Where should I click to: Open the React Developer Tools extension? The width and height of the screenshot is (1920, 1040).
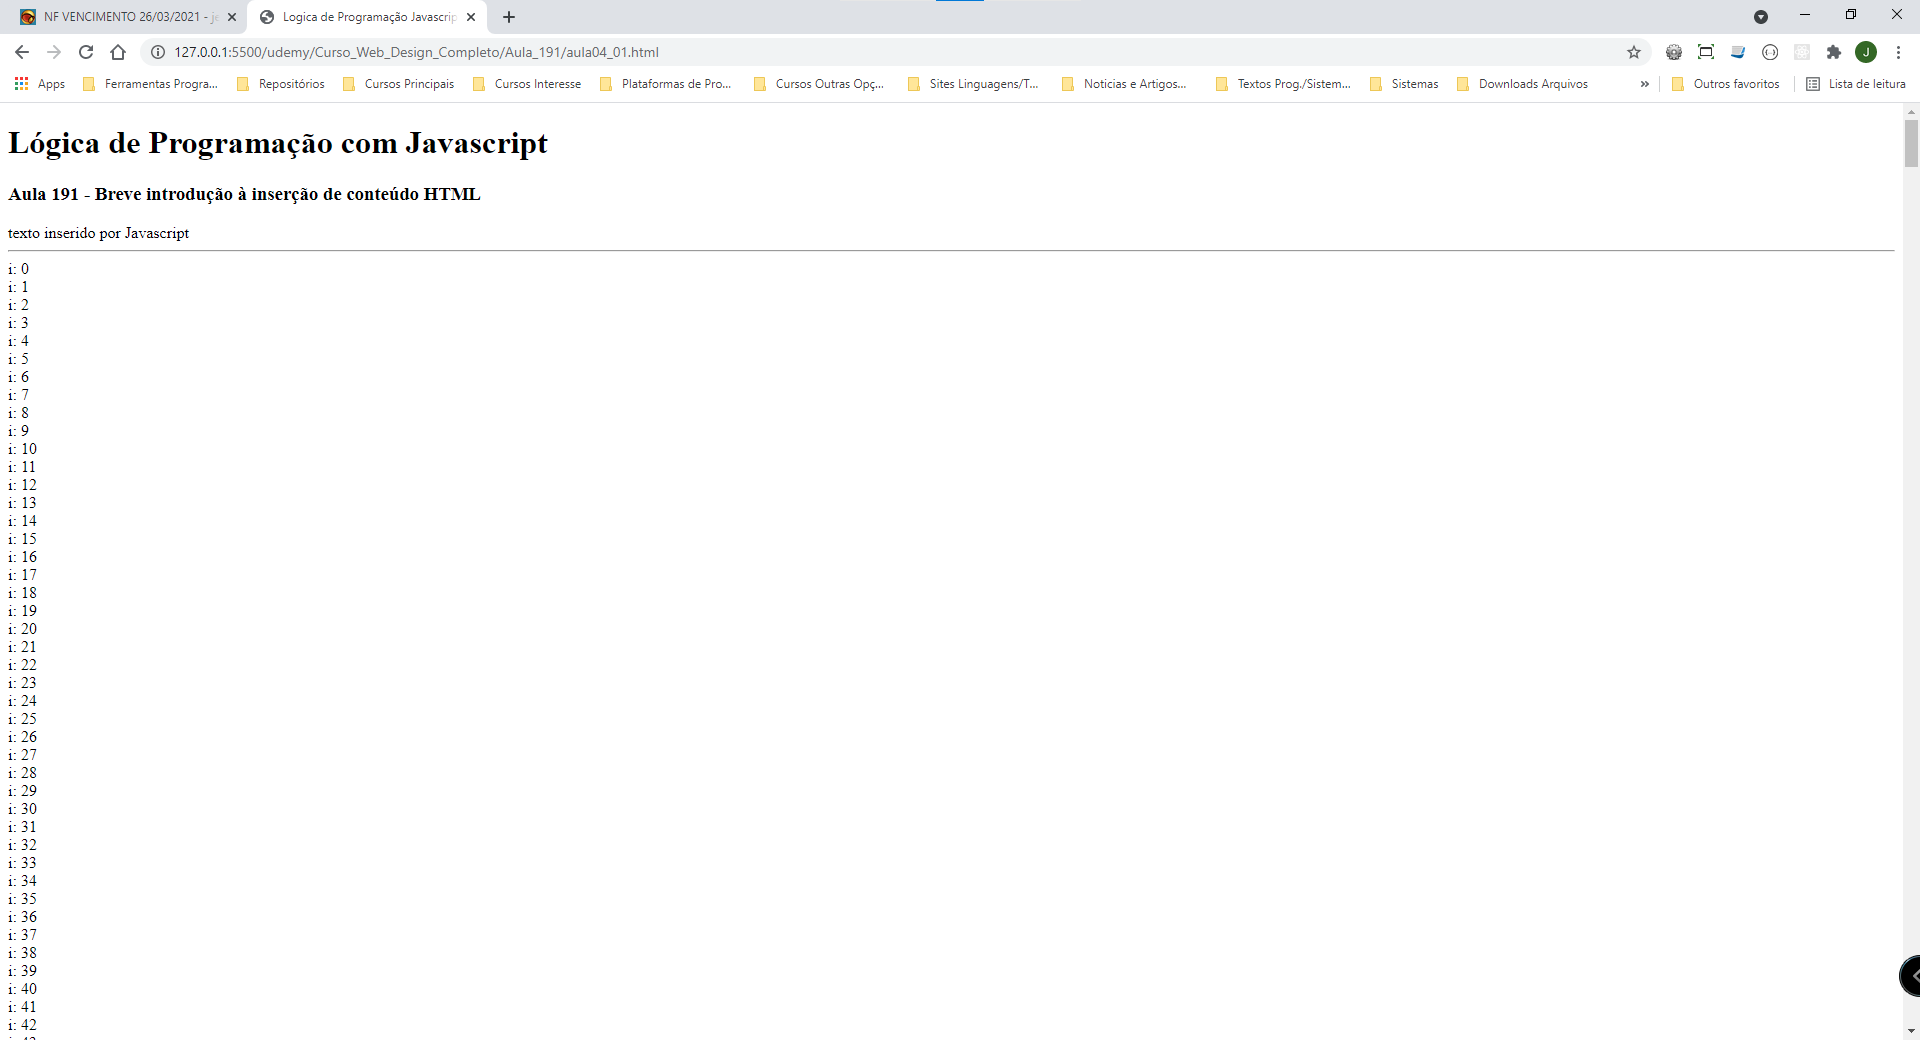coord(1802,52)
